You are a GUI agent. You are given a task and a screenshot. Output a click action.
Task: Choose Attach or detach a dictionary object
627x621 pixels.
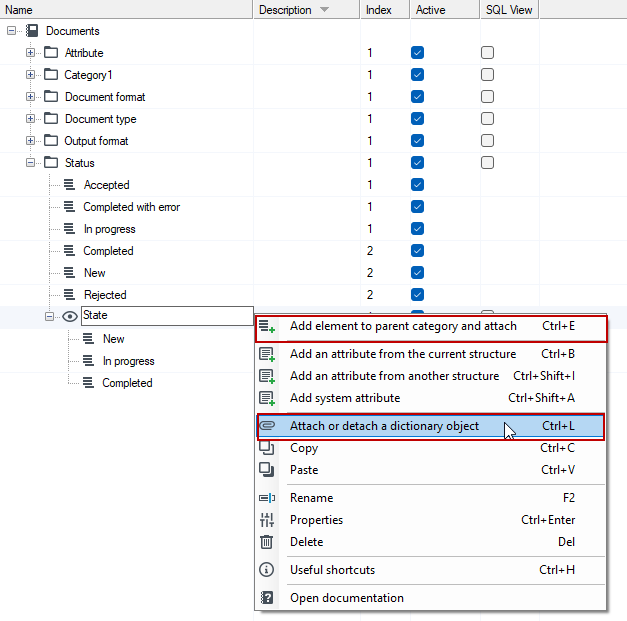coord(430,426)
